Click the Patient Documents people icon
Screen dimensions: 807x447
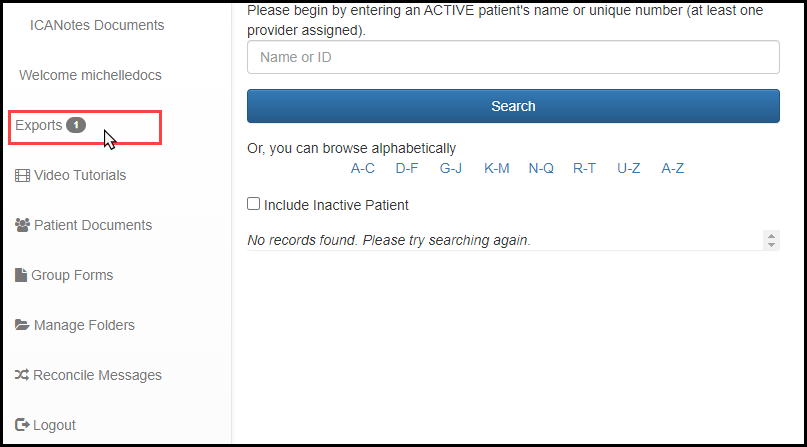[22, 225]
